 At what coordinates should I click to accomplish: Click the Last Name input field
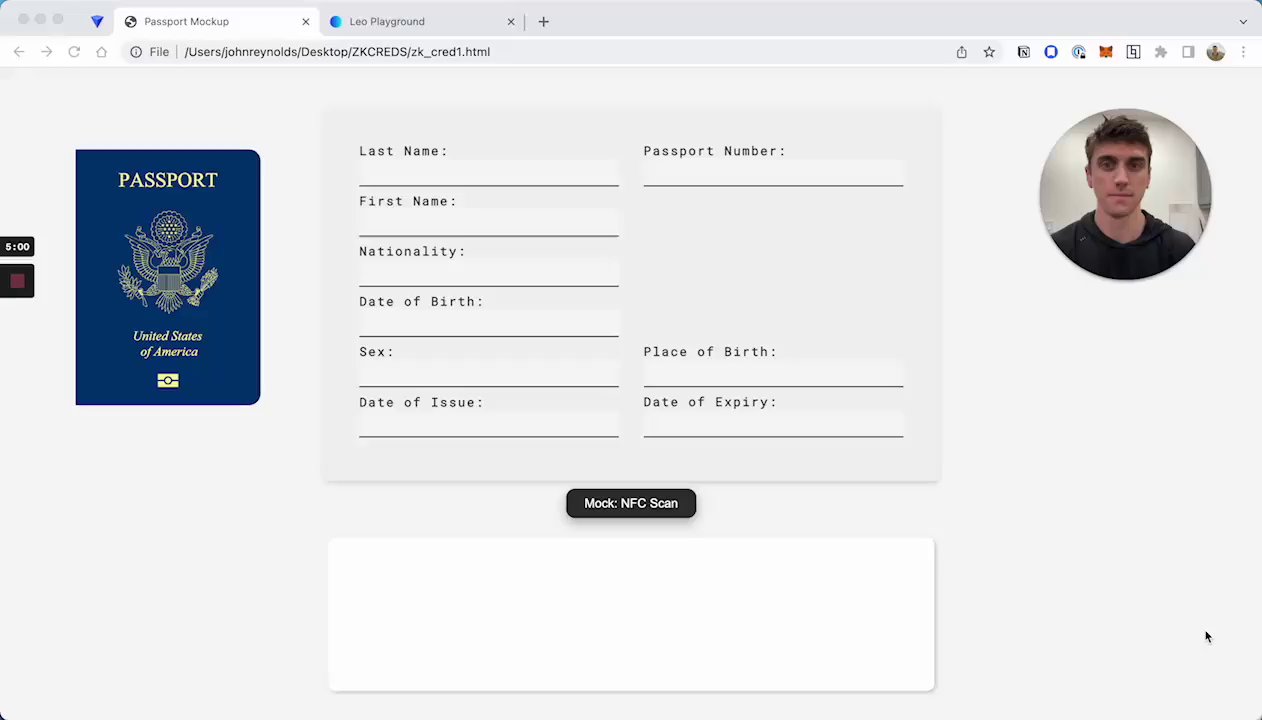488,174
